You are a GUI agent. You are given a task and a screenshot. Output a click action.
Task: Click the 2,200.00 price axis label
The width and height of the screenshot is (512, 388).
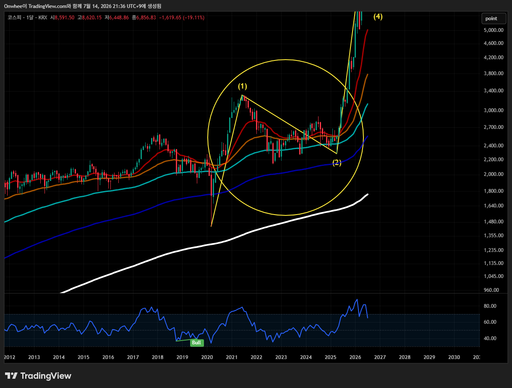494,159
